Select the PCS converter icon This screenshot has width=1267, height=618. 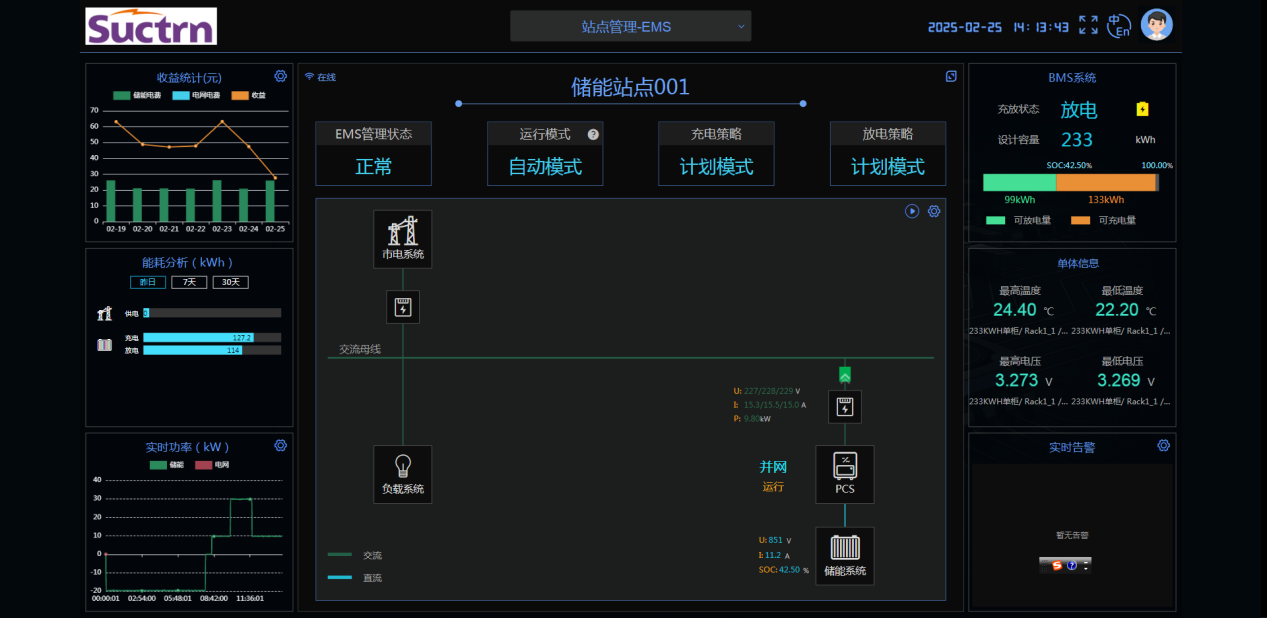(x=845, y=474)
